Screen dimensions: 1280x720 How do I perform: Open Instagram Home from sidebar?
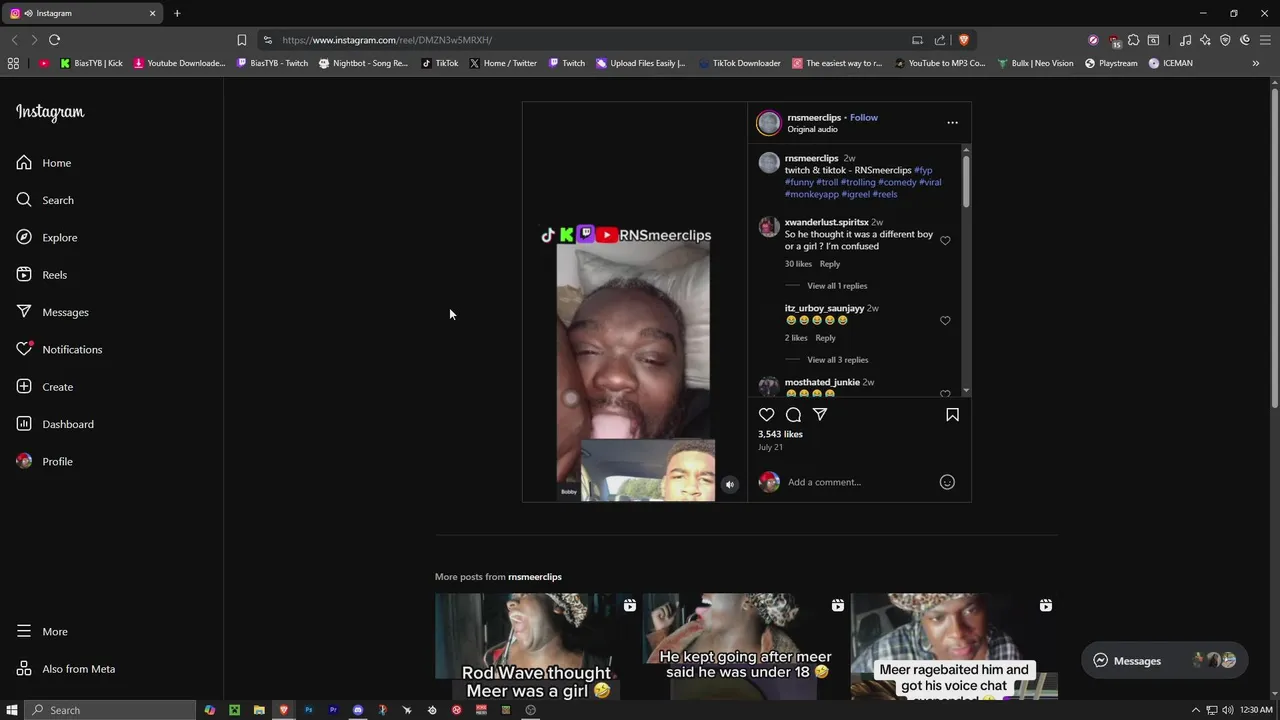coord(44,163)
